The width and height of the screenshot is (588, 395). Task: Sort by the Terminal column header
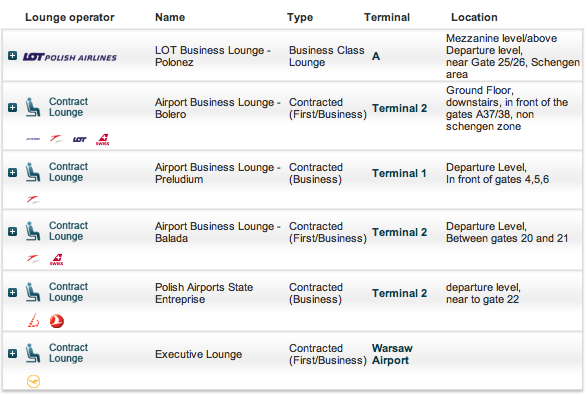[387, 17]
